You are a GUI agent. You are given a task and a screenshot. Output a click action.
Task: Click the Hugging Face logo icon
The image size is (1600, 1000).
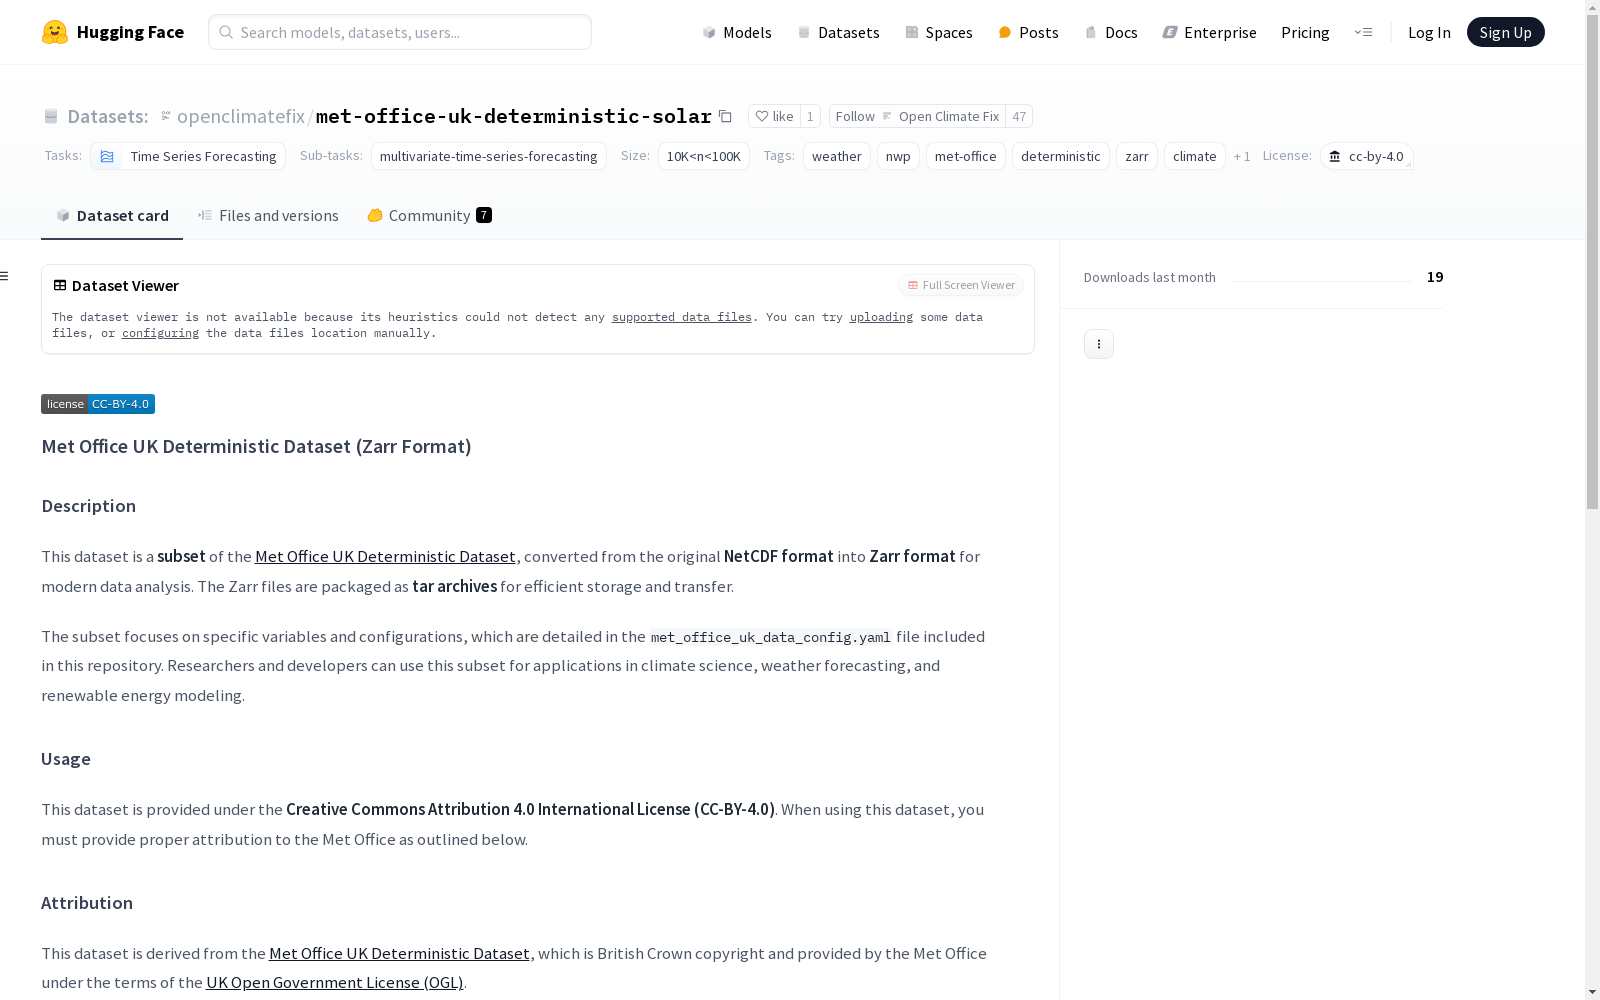pyautogui.click(x=55, y=32)
